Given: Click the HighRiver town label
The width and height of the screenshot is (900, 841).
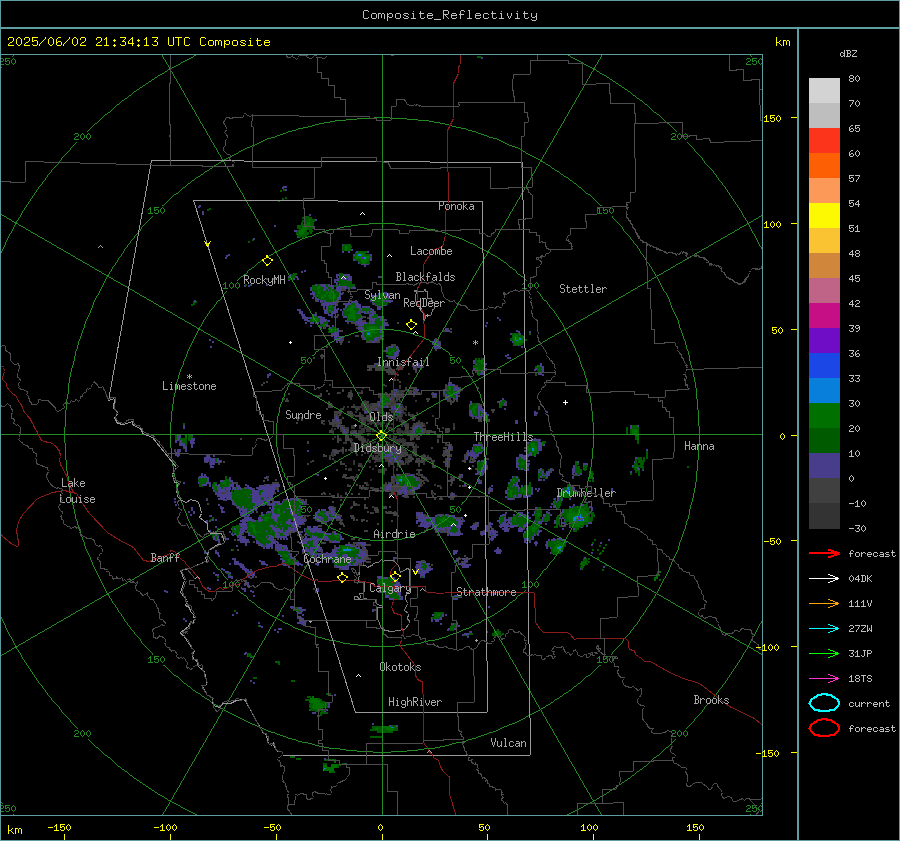Looking at the screenshot, I should (x=414, y=702).
